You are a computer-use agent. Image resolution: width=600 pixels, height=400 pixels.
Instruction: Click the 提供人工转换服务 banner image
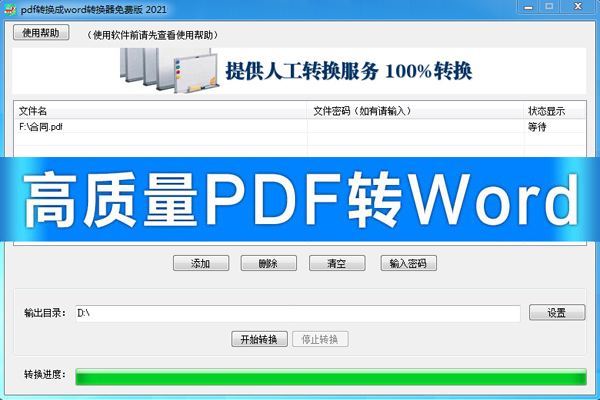pyautogui.click(x=299, y=71)
